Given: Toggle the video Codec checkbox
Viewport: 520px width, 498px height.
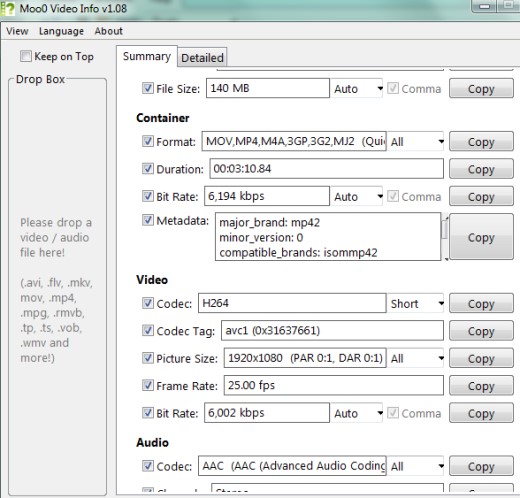Looking at the screenshot, I should (x=148, y=303).
